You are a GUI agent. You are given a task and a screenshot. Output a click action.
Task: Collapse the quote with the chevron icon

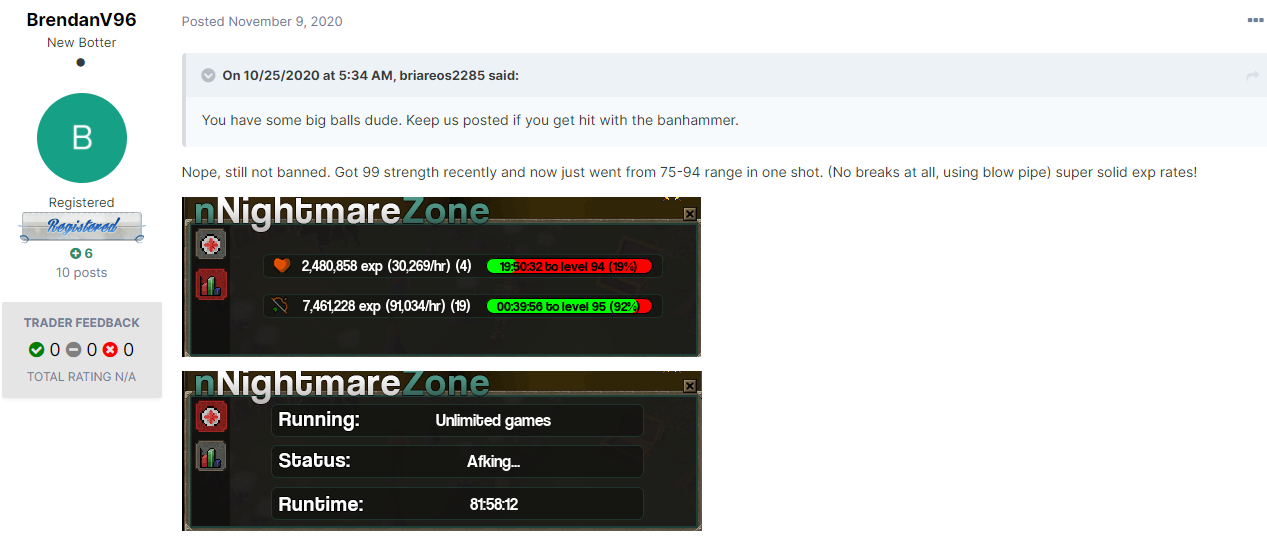point(208,75)
